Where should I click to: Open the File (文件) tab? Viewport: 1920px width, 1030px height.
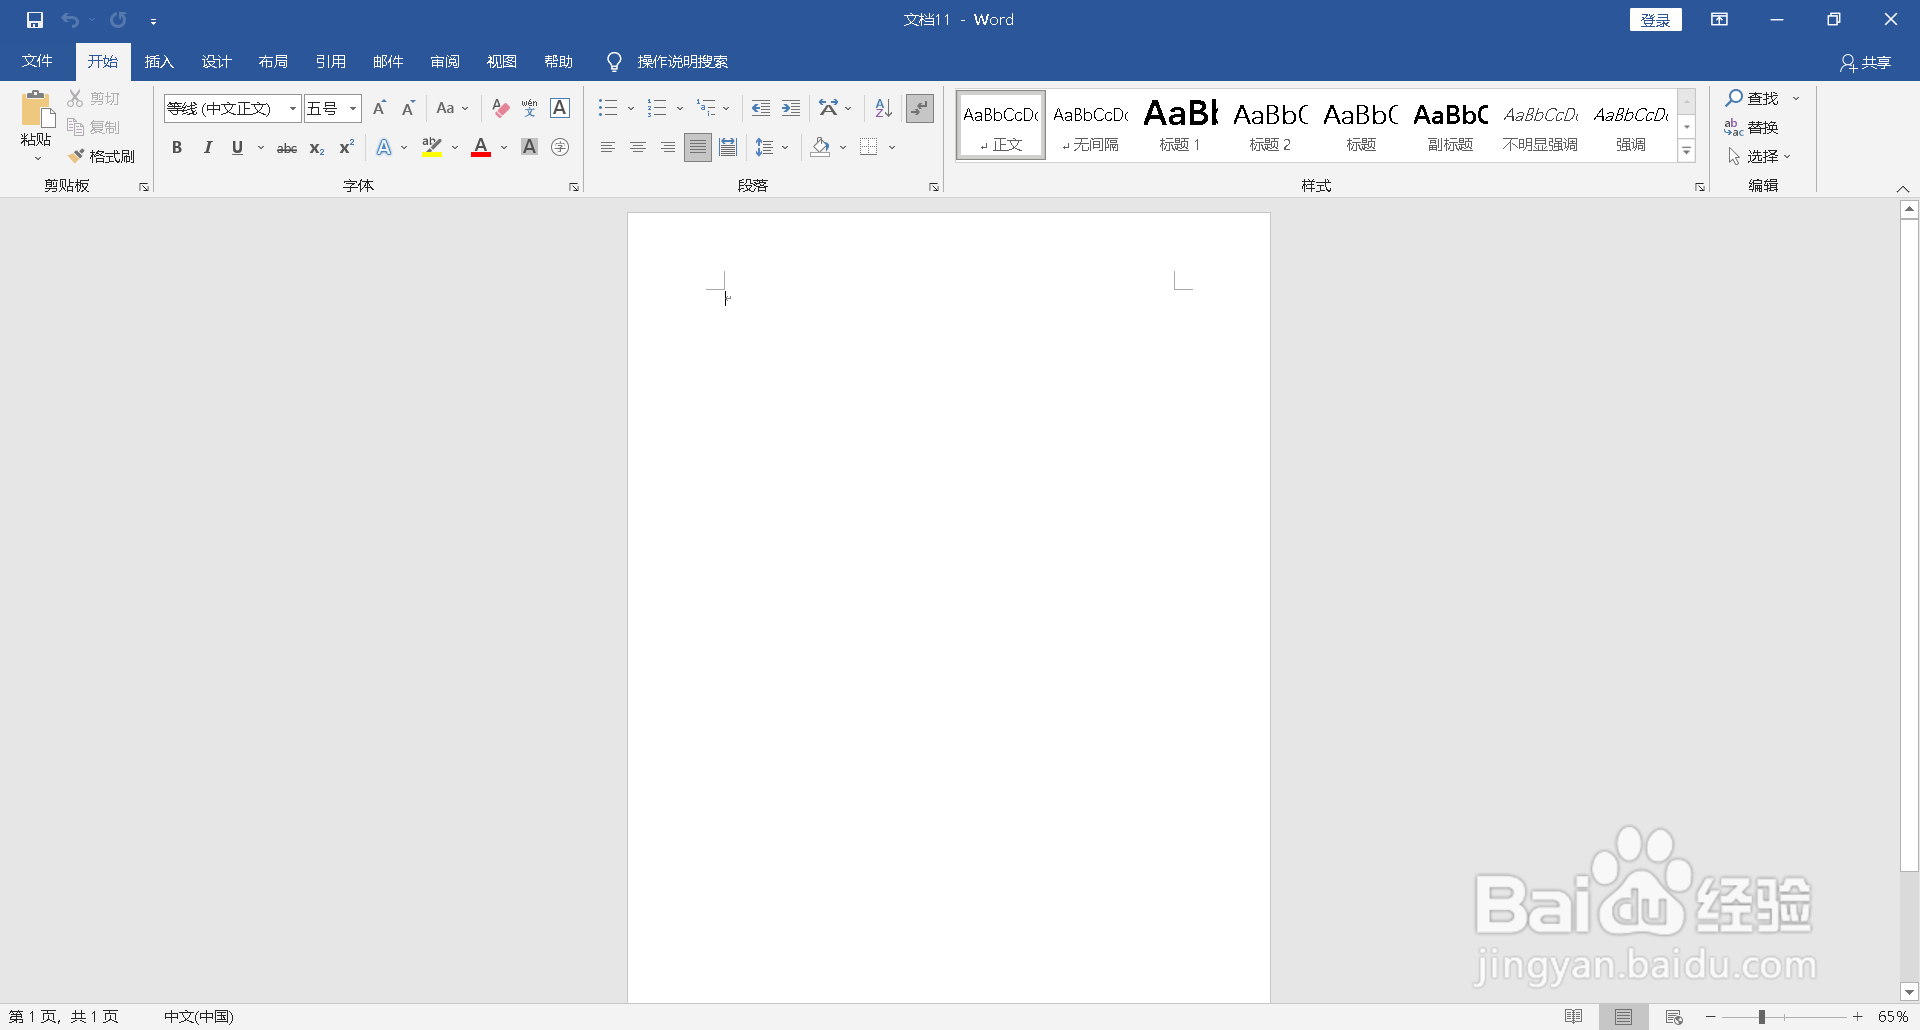37,62
